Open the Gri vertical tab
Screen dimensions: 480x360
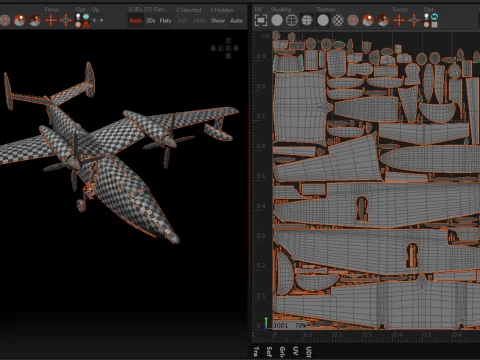pyautogui.click(x=282, y=351)
